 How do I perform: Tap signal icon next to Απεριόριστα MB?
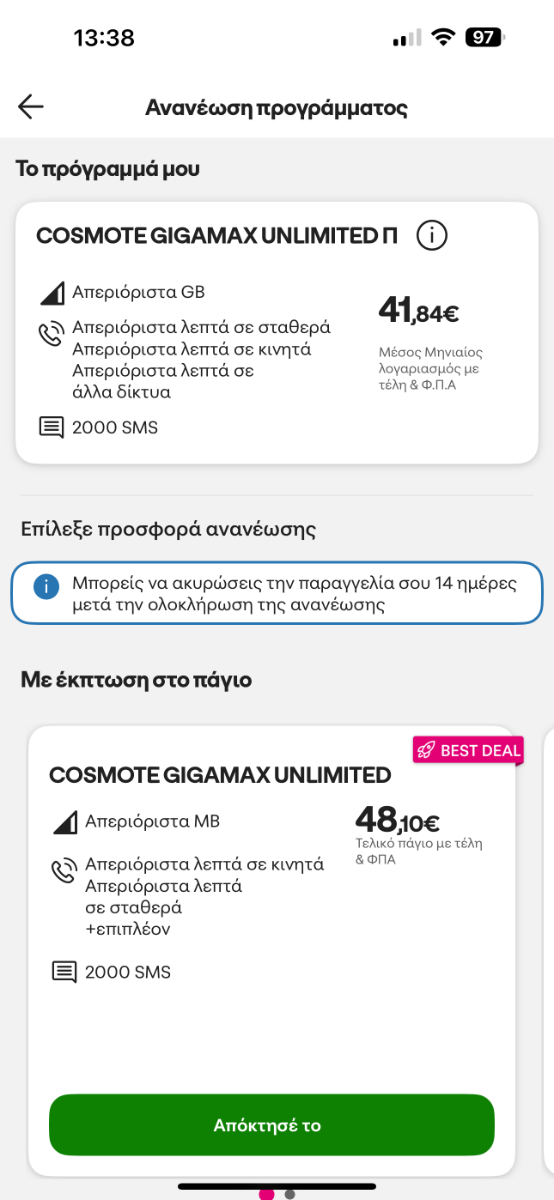pyautogui.click(x=64, y=823)
